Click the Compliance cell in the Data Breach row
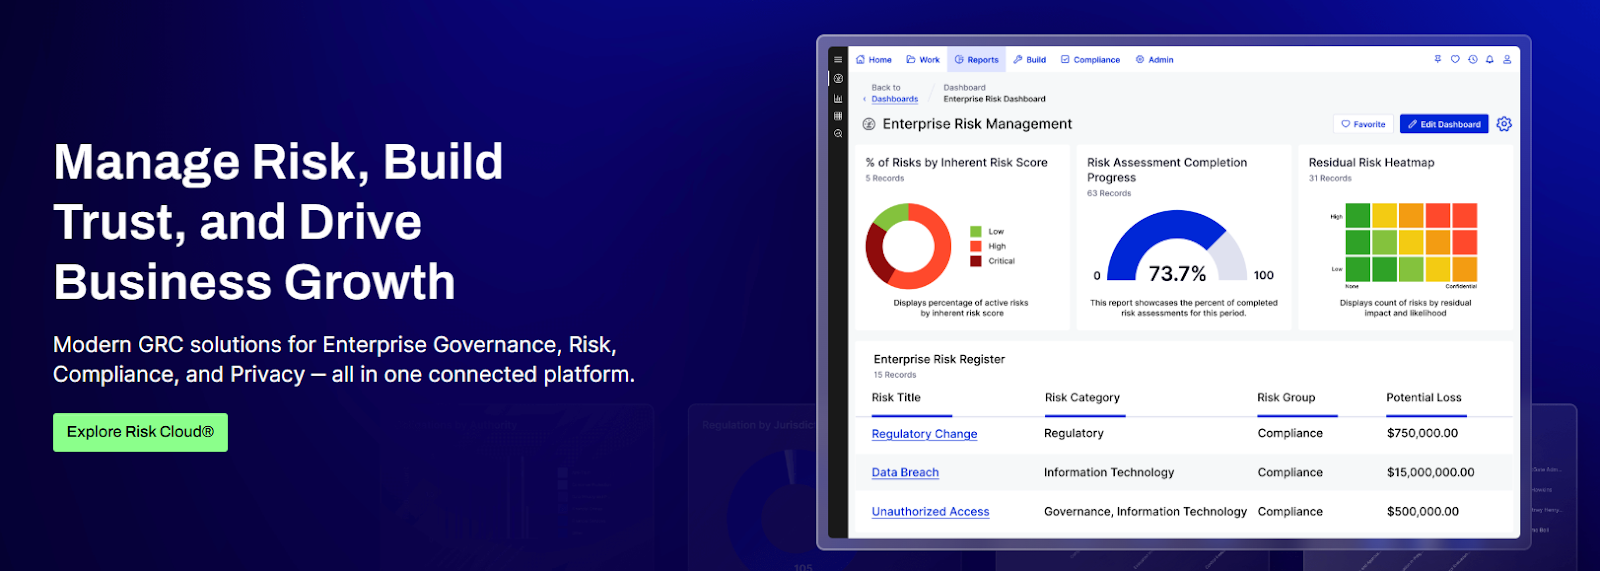Image resolution: width=1600 pixels, height=571 pixels. (x=1290, y=472)
